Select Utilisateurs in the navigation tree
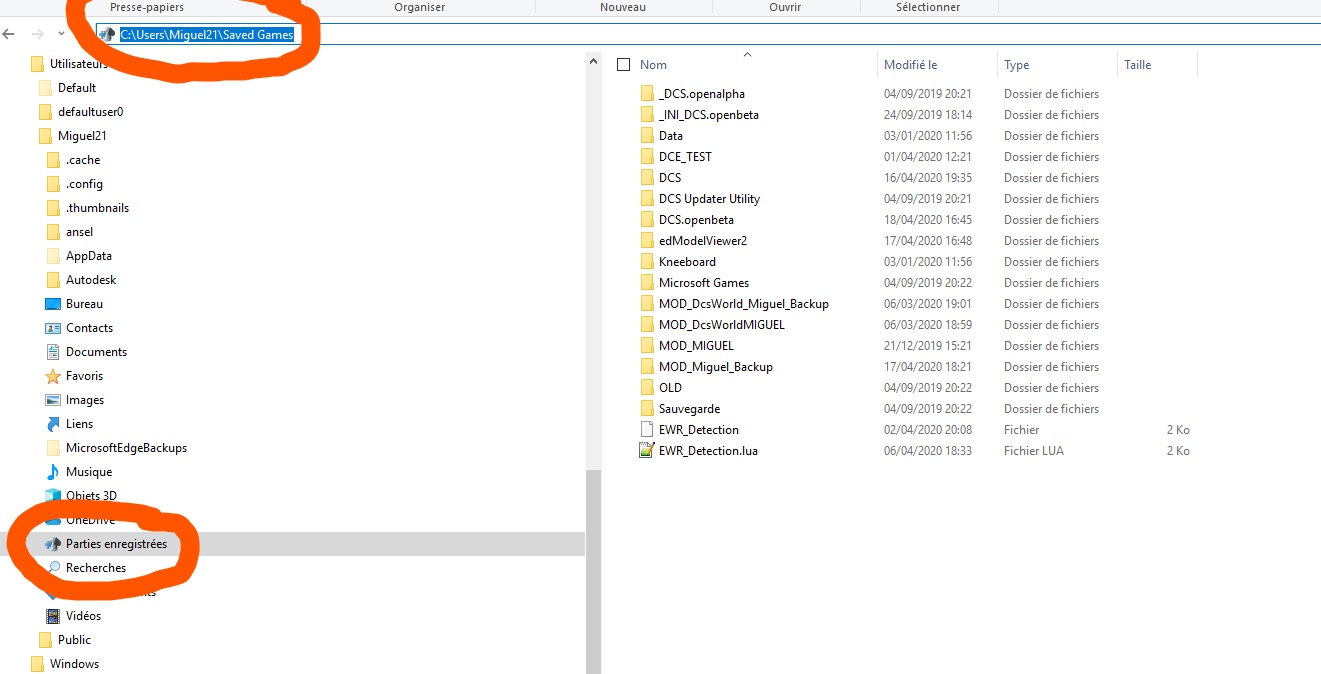 [80, 64]
